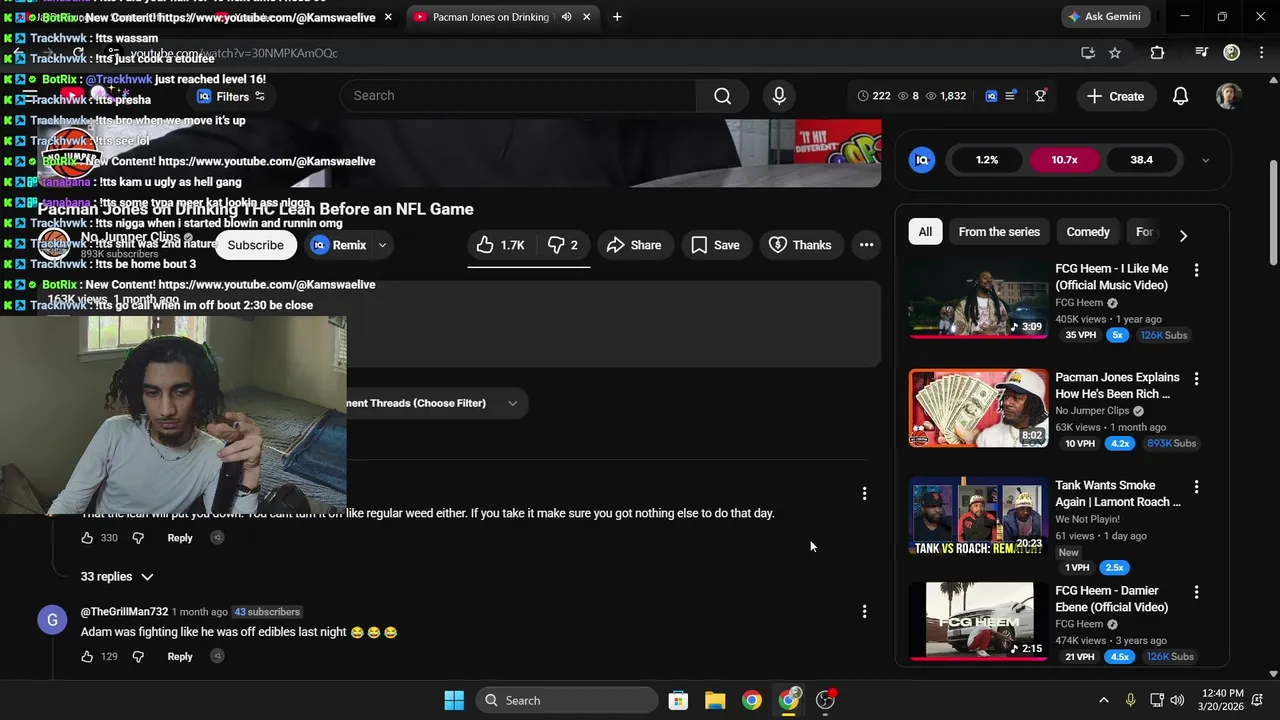Open Pacman Jones Explains money thumbnail
This screenshot has height=720, width=1280.
[978, 408]
